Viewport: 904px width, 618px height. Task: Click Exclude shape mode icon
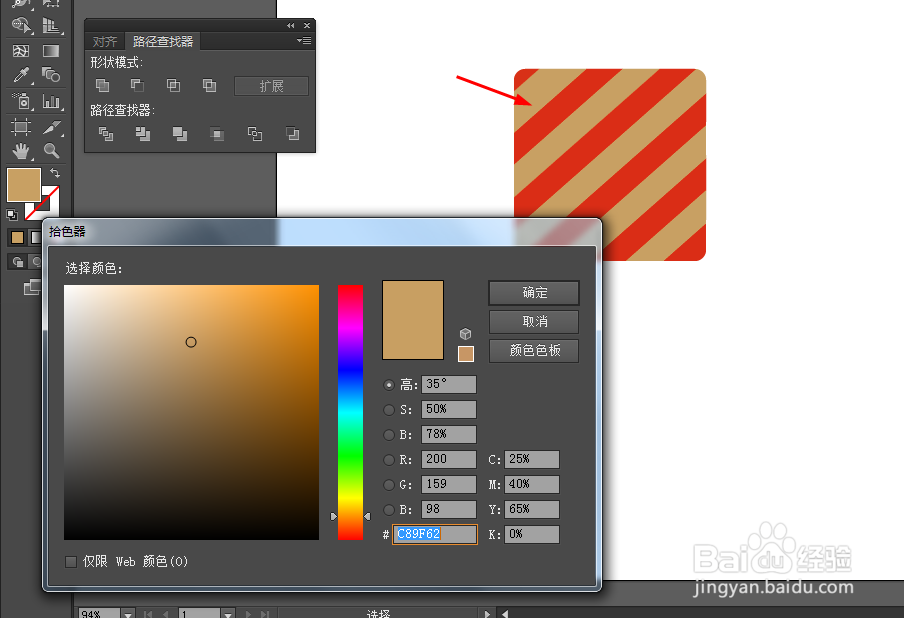click(209, 85)
